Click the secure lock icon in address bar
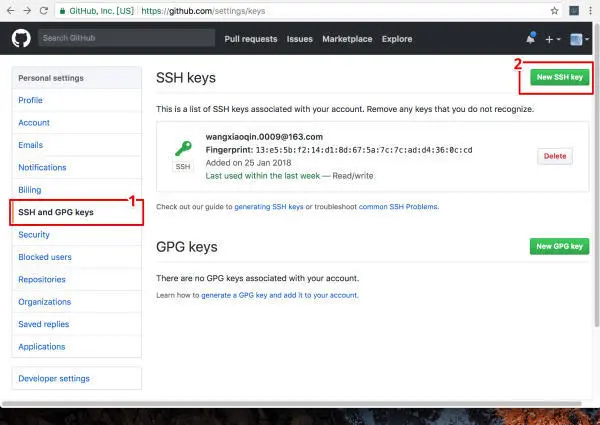Viewport: 600px width, 425px height. pos(62,11)
